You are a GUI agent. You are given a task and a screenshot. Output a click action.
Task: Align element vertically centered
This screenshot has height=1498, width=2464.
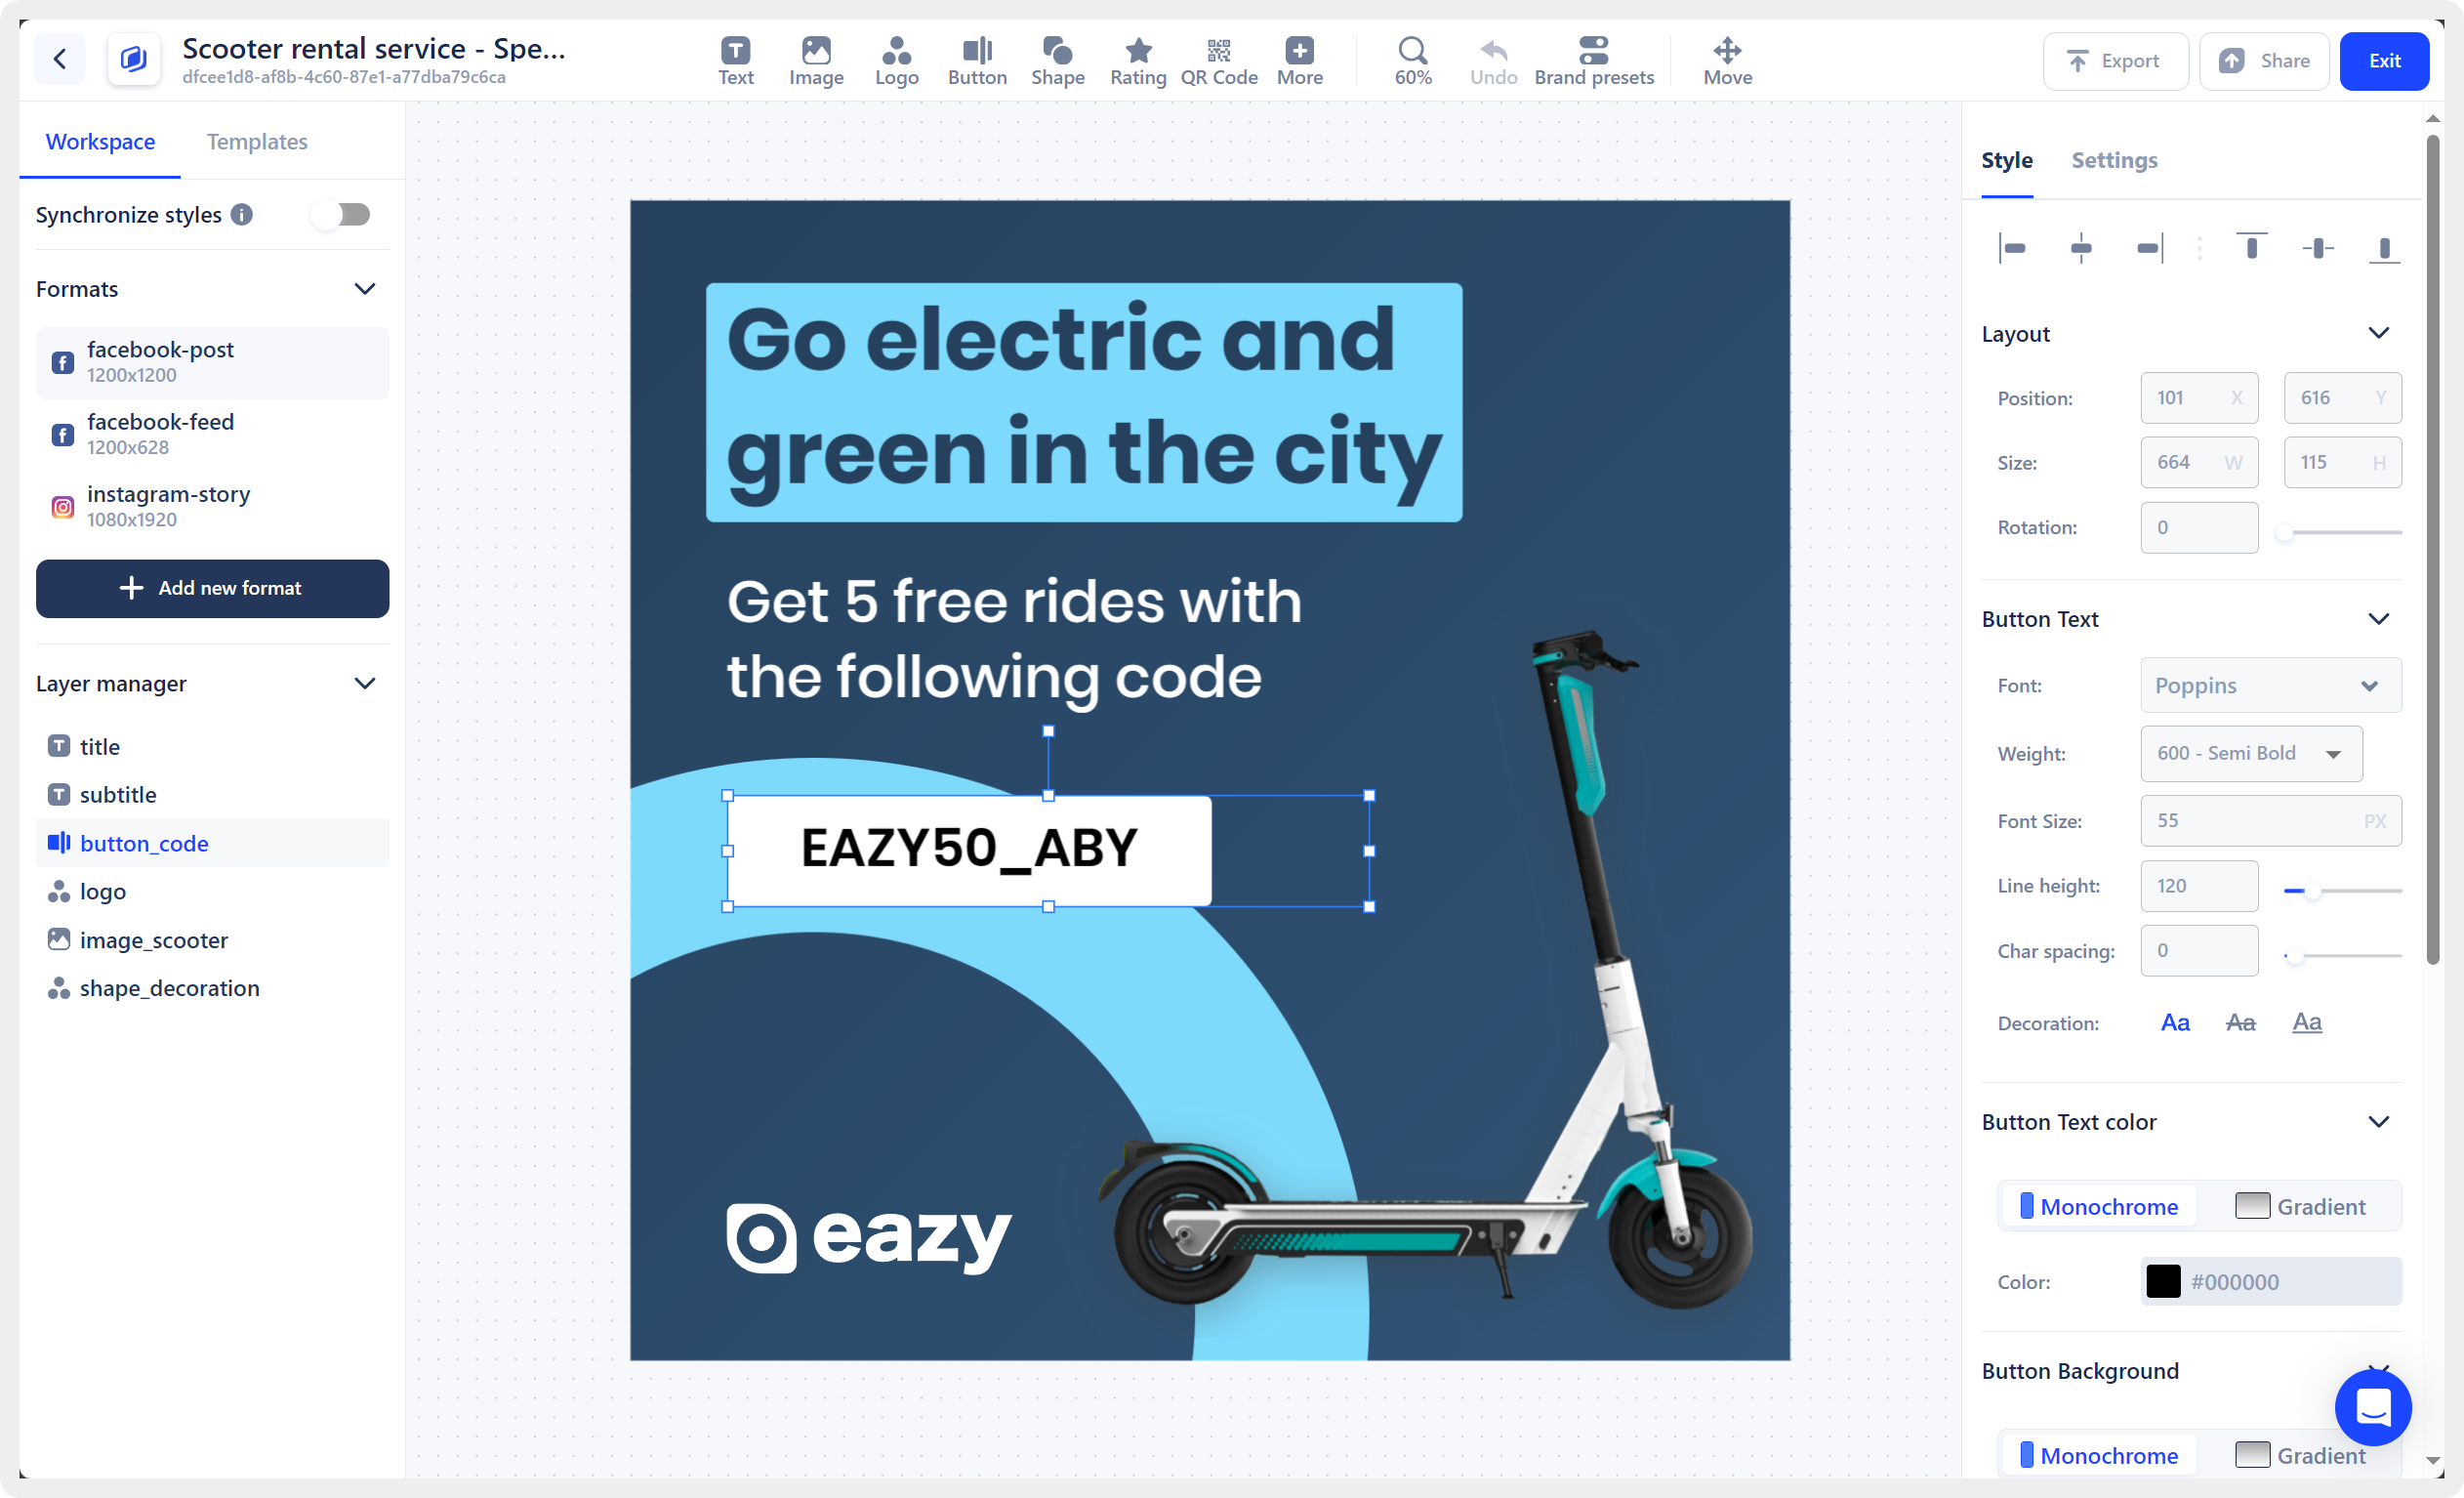coord(2317,248)
